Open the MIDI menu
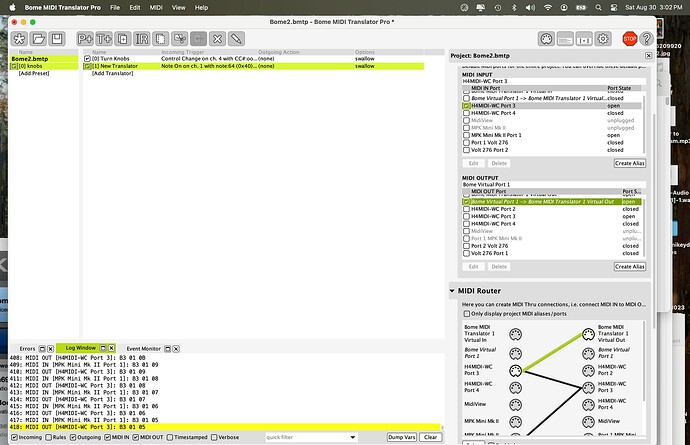Viewport: 690px width, 445px height. [x=156, y=7]
